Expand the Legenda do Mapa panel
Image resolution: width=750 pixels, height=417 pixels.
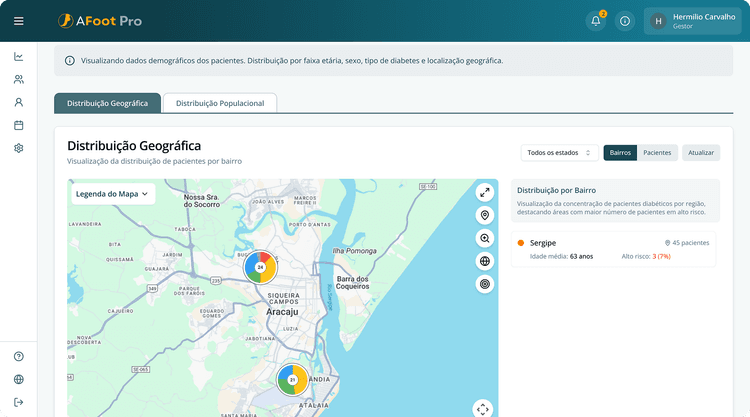112,193
